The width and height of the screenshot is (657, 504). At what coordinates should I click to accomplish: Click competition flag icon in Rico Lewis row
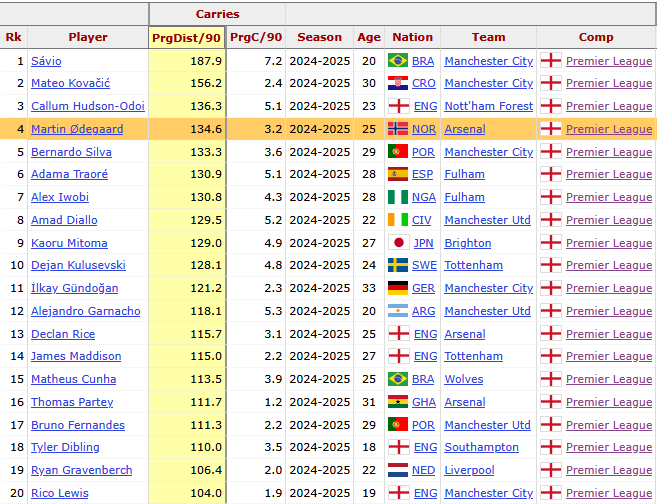click(551, 493)
